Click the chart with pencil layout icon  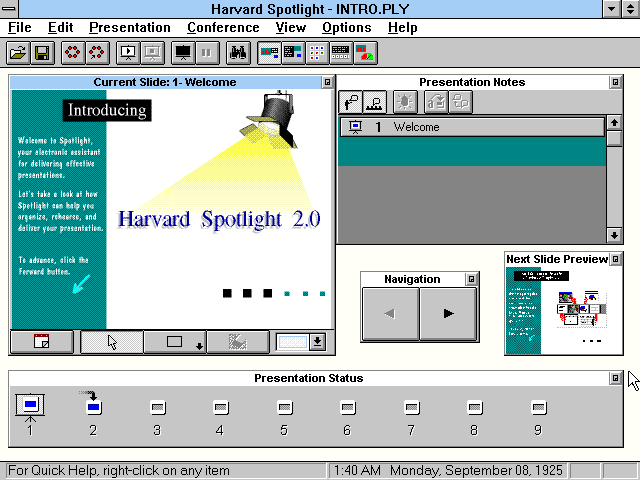[x=366, y=53]
